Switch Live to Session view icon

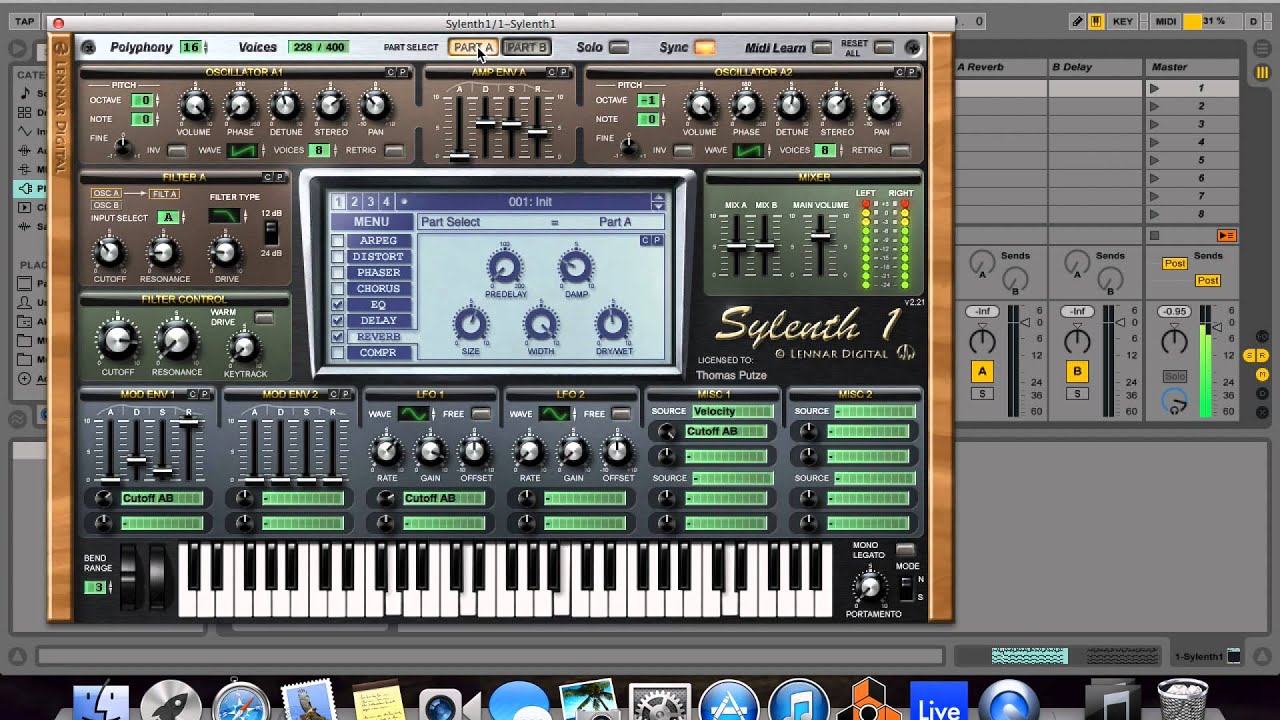pyautogui.click(x=1262, y=72)
